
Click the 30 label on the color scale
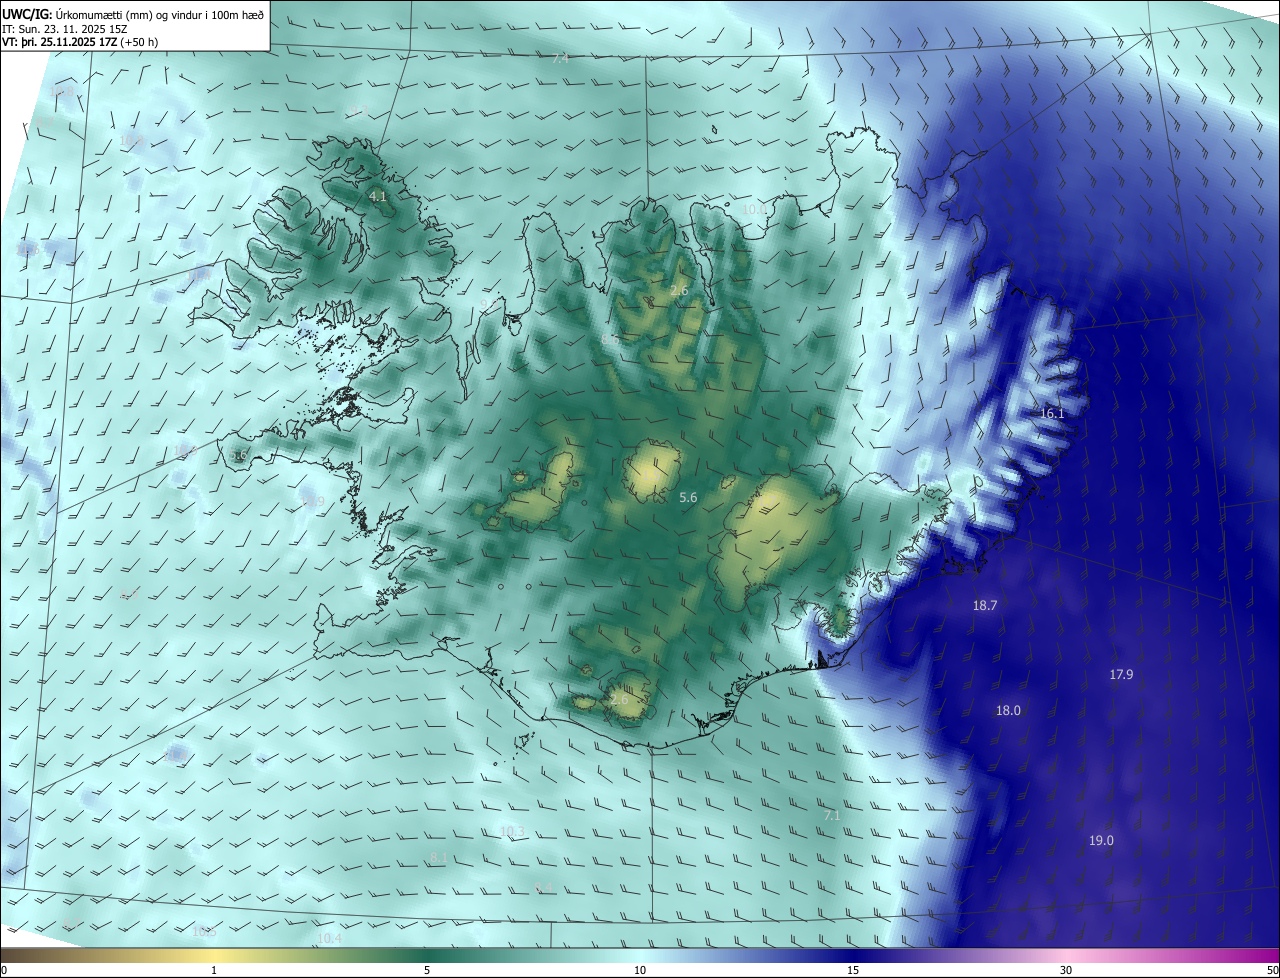click(x=1066, y=970)
